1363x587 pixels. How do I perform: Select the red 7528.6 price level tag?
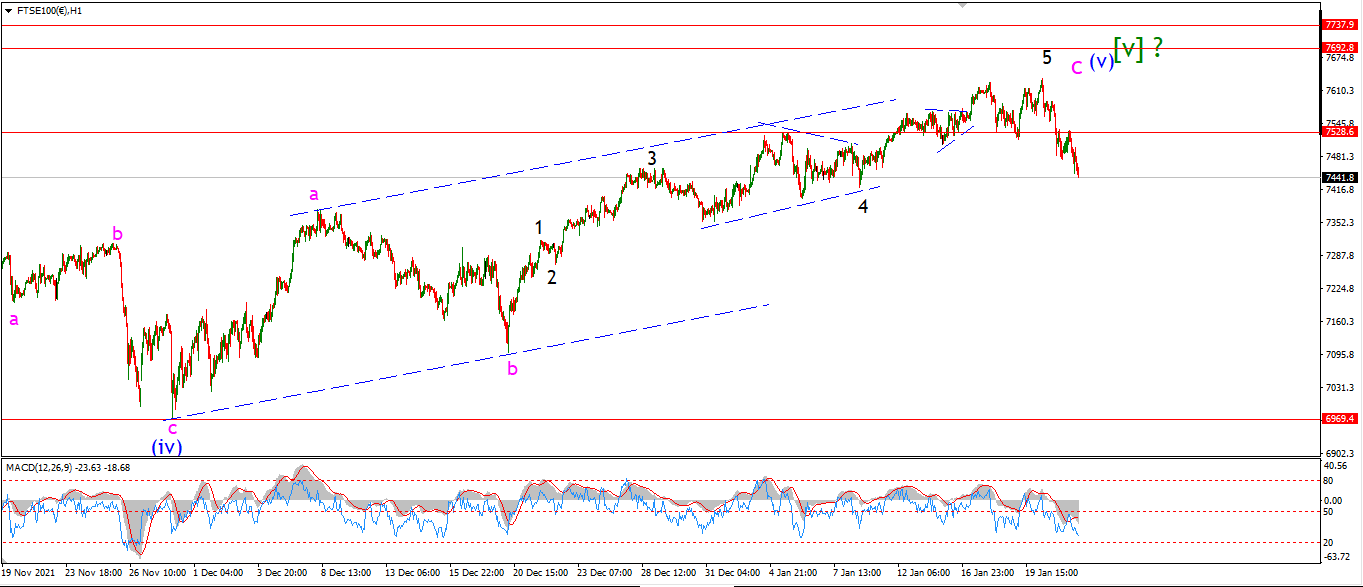pyautogui.click(x=1339, y=132)
